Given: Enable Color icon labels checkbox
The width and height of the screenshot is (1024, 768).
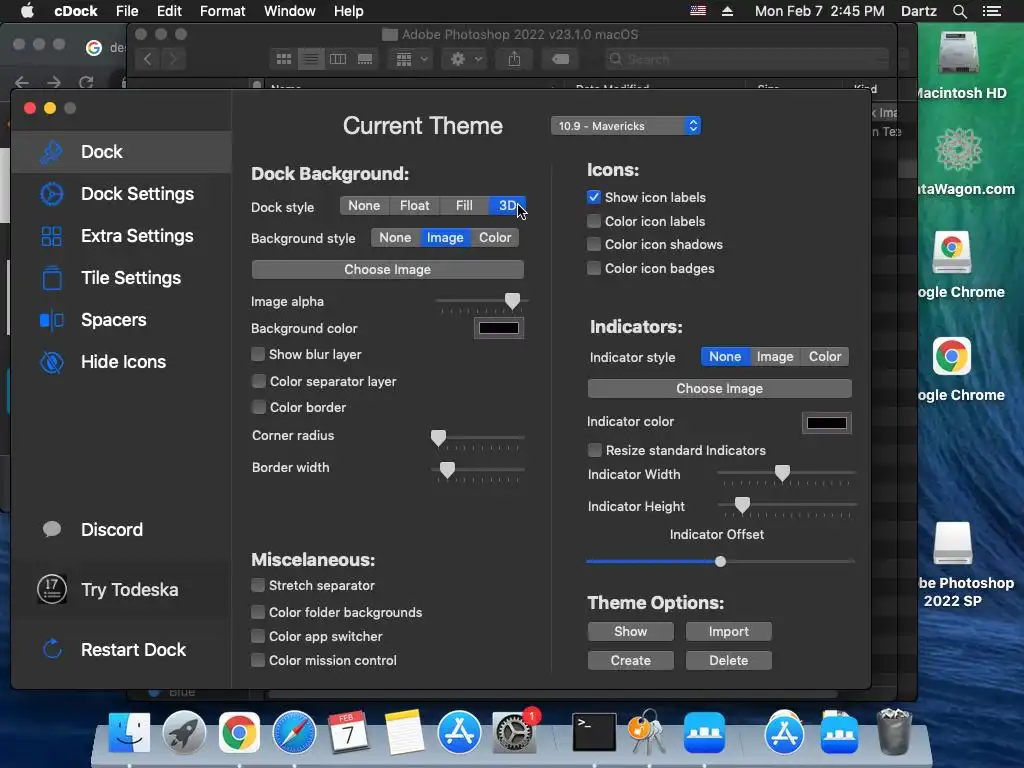Looking at the screenshot, I should pos(594,221).
